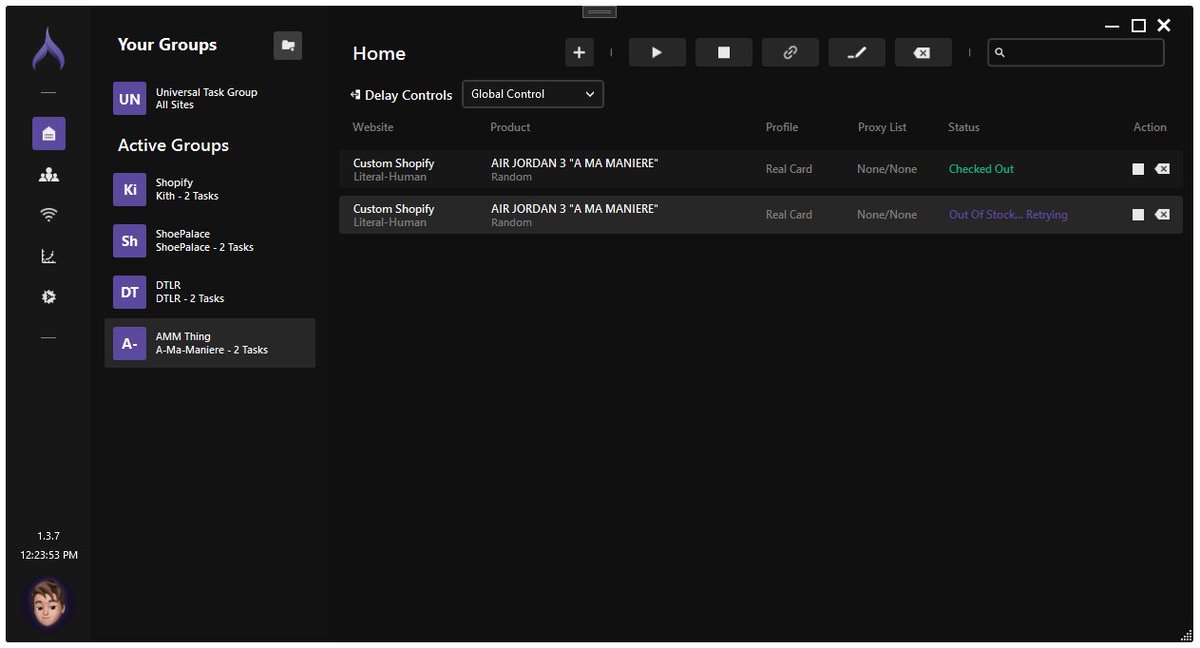1200x648 pixels.
Task: Click the A- group badge
Action: [130, 343]
